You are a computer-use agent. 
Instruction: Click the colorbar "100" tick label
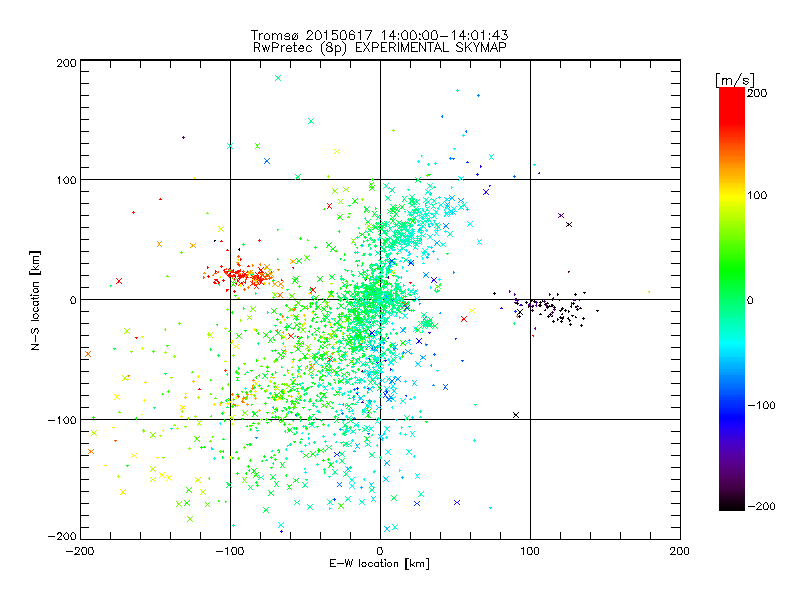(x=757, y=195)
